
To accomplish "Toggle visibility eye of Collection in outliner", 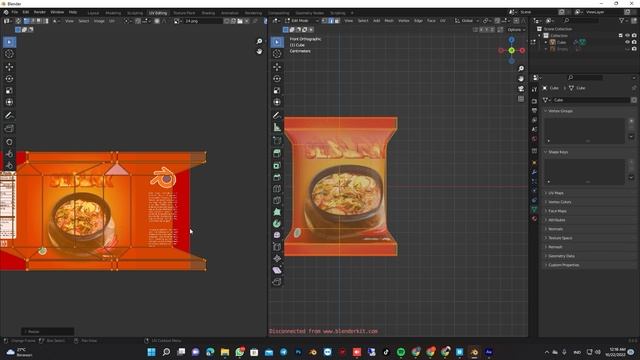I will click(x=627, y=36).
